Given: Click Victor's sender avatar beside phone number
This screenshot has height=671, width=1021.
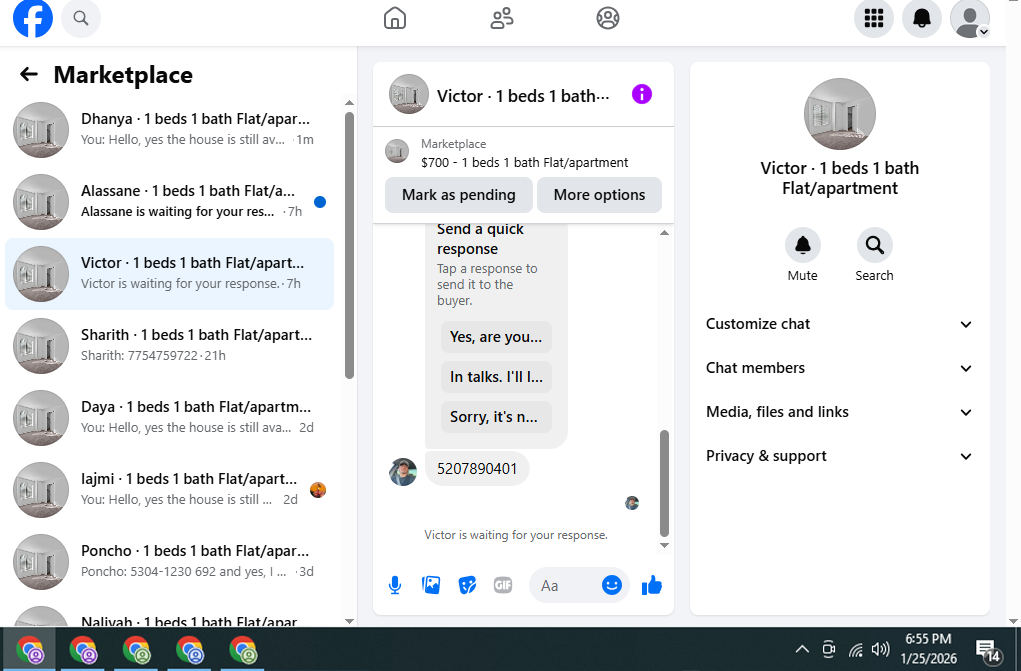Looking at the screenshot, I should coord(403,472).
